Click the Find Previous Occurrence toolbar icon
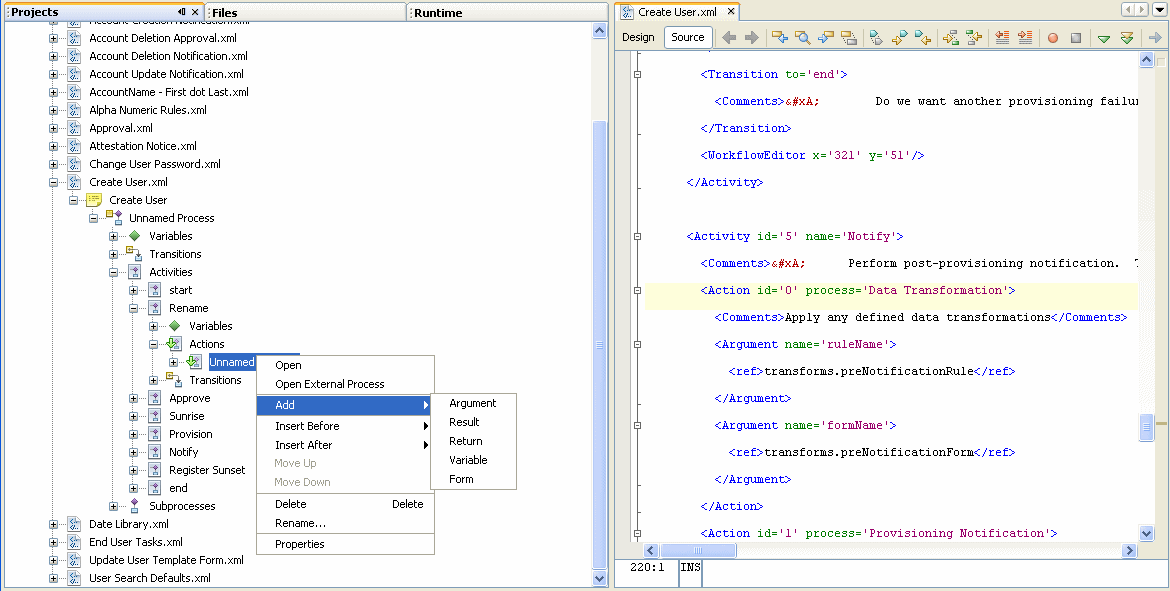Image resolution: width=1170 pixels, height=591 pixels. tap(780, 37)
